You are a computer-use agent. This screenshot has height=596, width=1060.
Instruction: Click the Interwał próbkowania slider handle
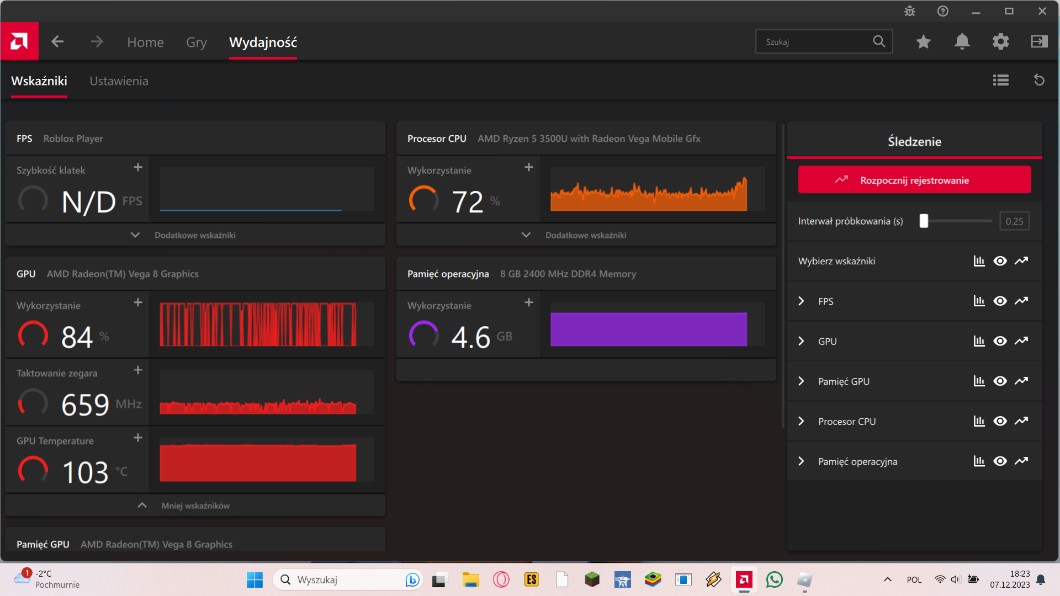[x=924, y=221]
